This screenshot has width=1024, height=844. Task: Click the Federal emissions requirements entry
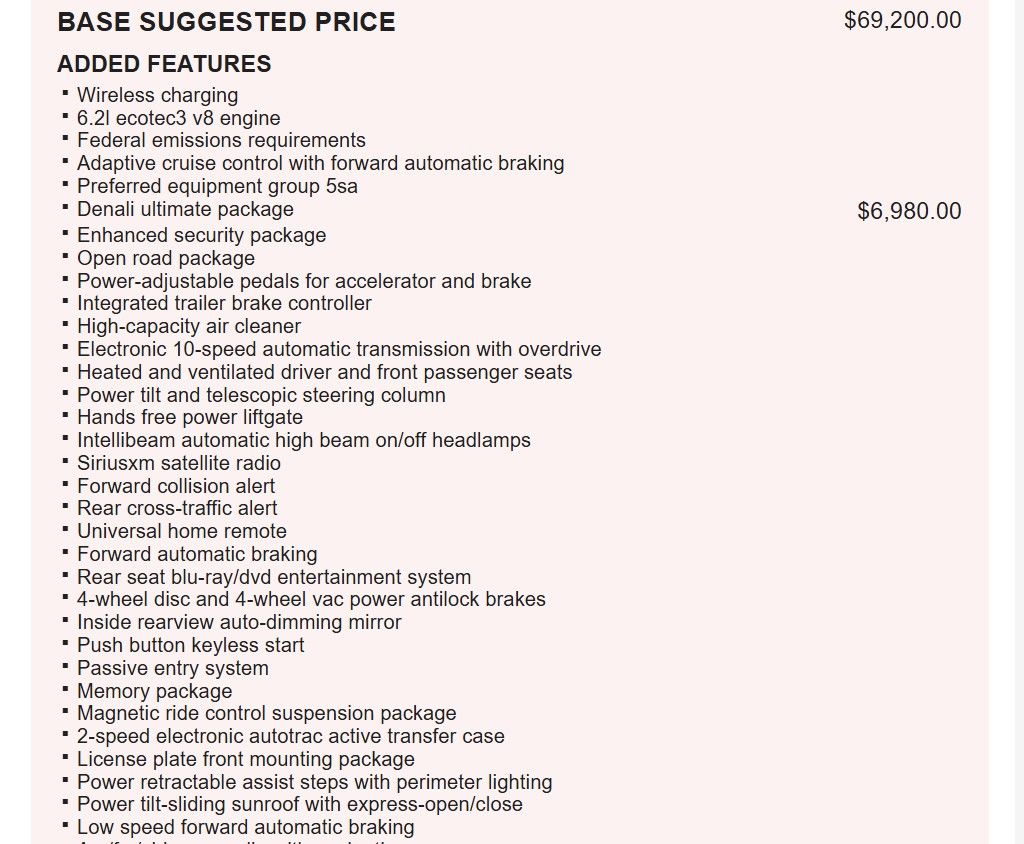(221, 140)
